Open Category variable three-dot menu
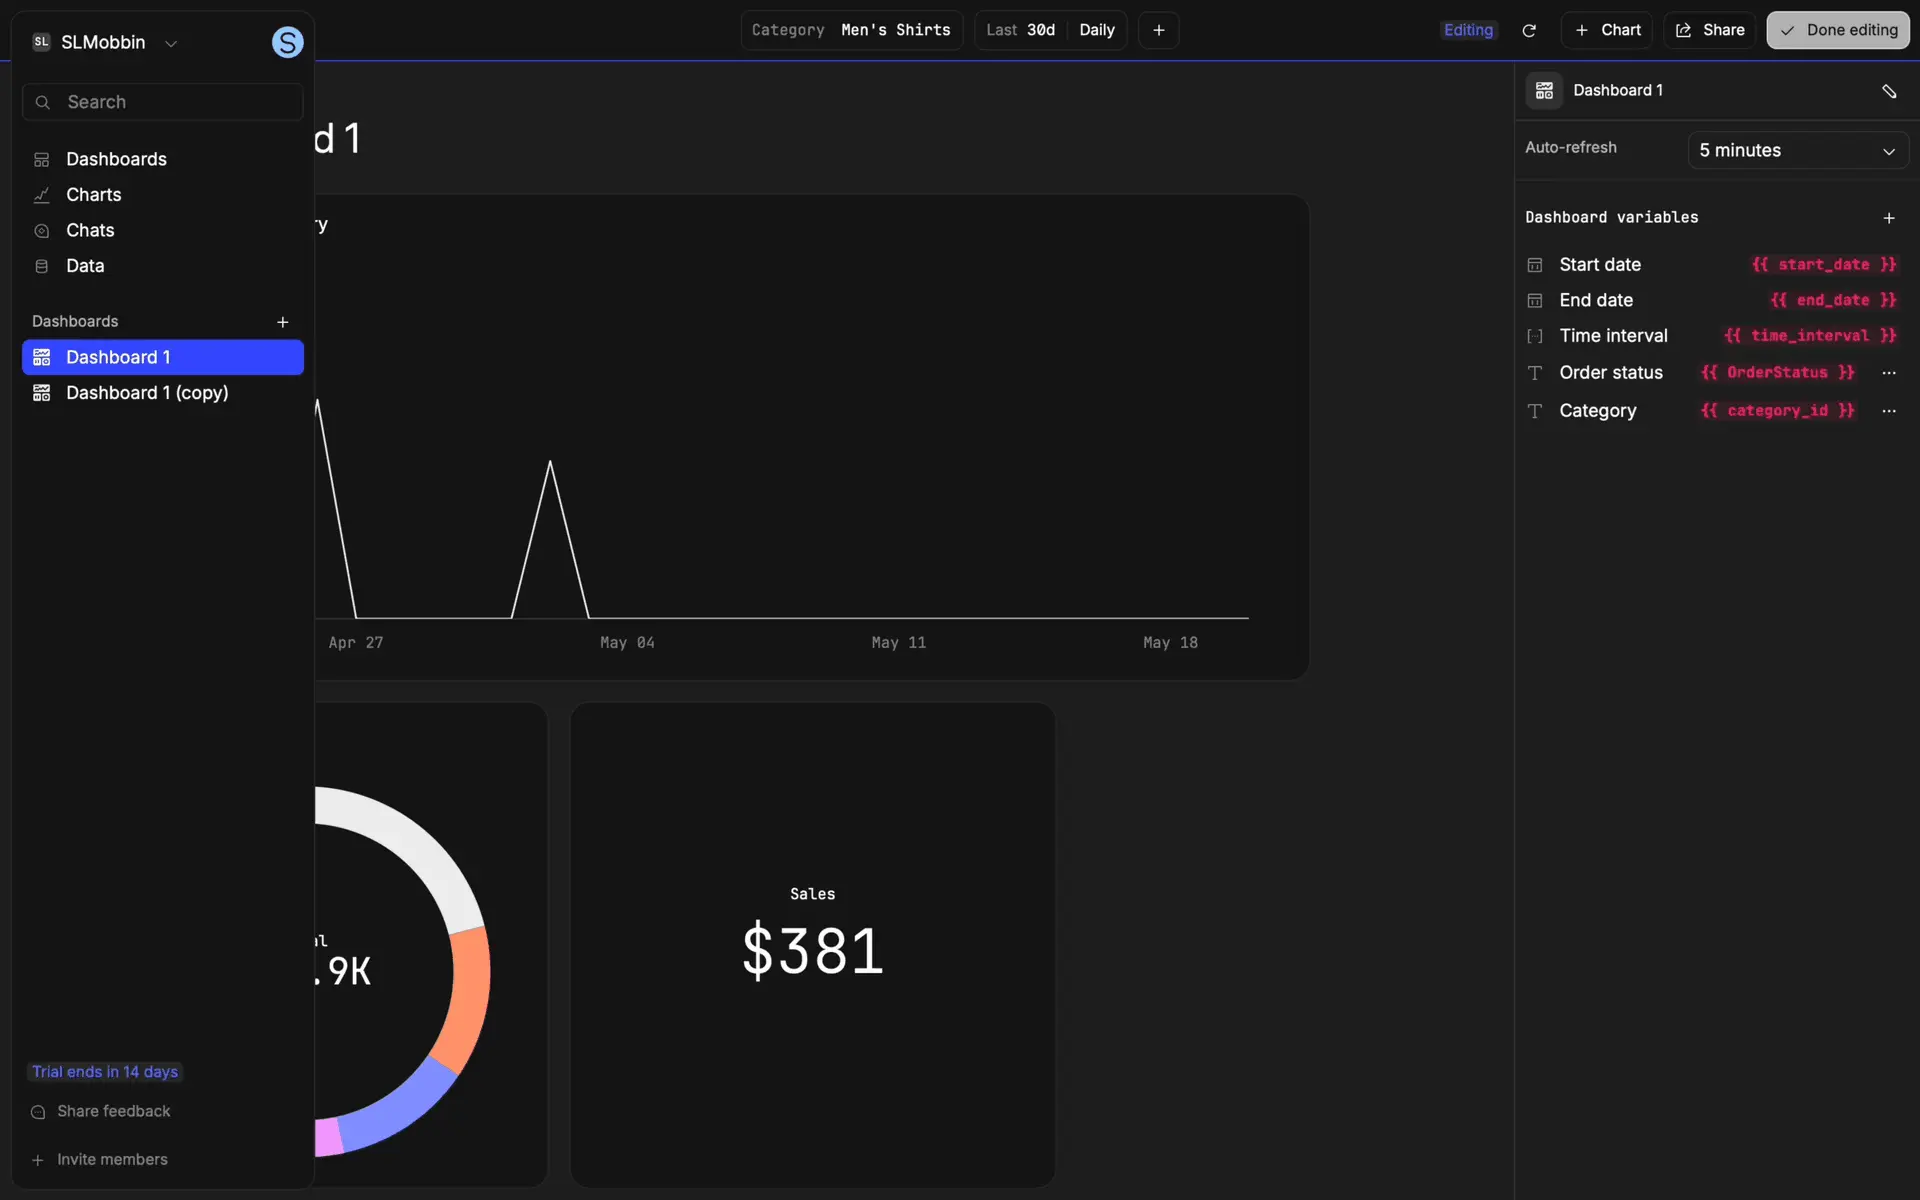The height and width of the screenshot is (1200, 1920). tap(1888, 411)
